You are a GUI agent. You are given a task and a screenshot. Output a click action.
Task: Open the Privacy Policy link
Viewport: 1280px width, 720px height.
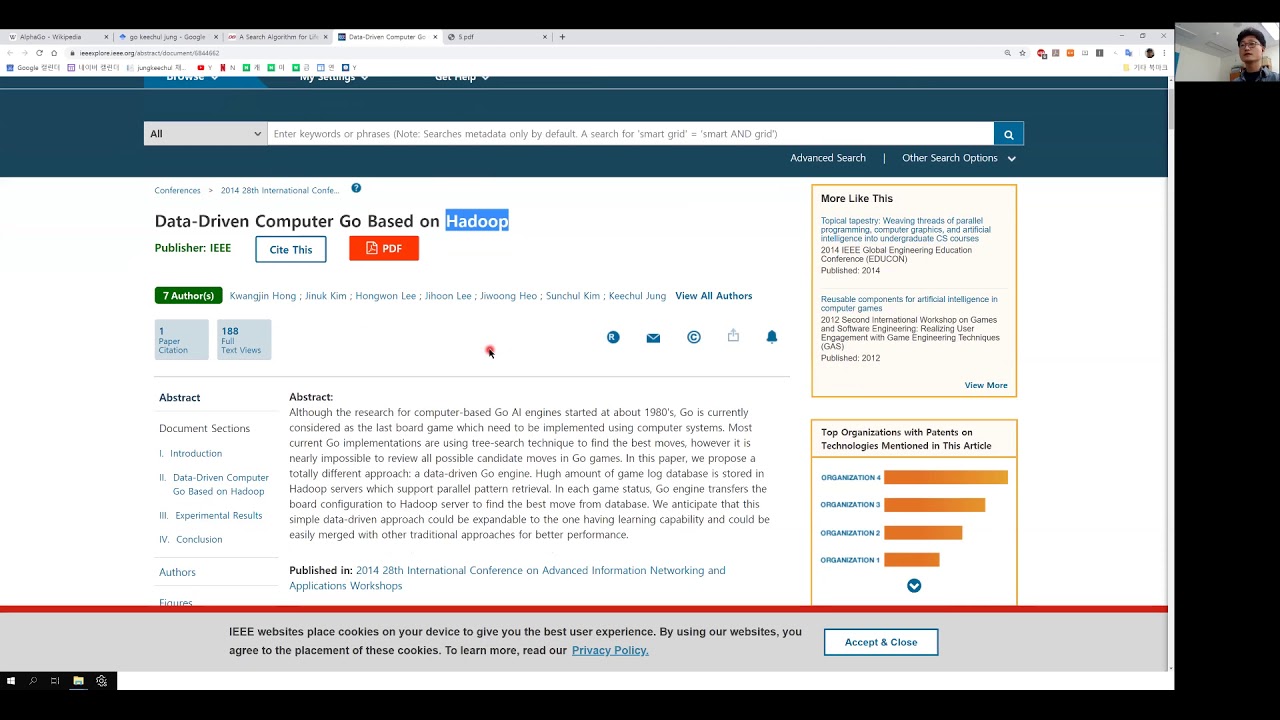click(610, 651)
